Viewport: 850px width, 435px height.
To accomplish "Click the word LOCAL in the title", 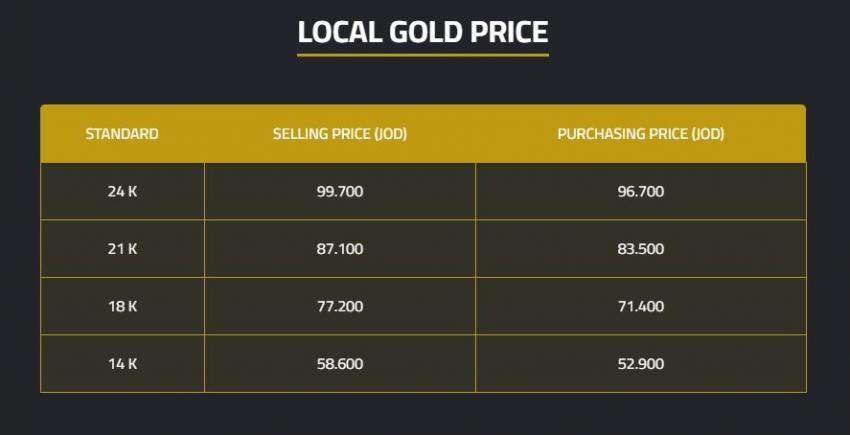I will click(336, 31).
